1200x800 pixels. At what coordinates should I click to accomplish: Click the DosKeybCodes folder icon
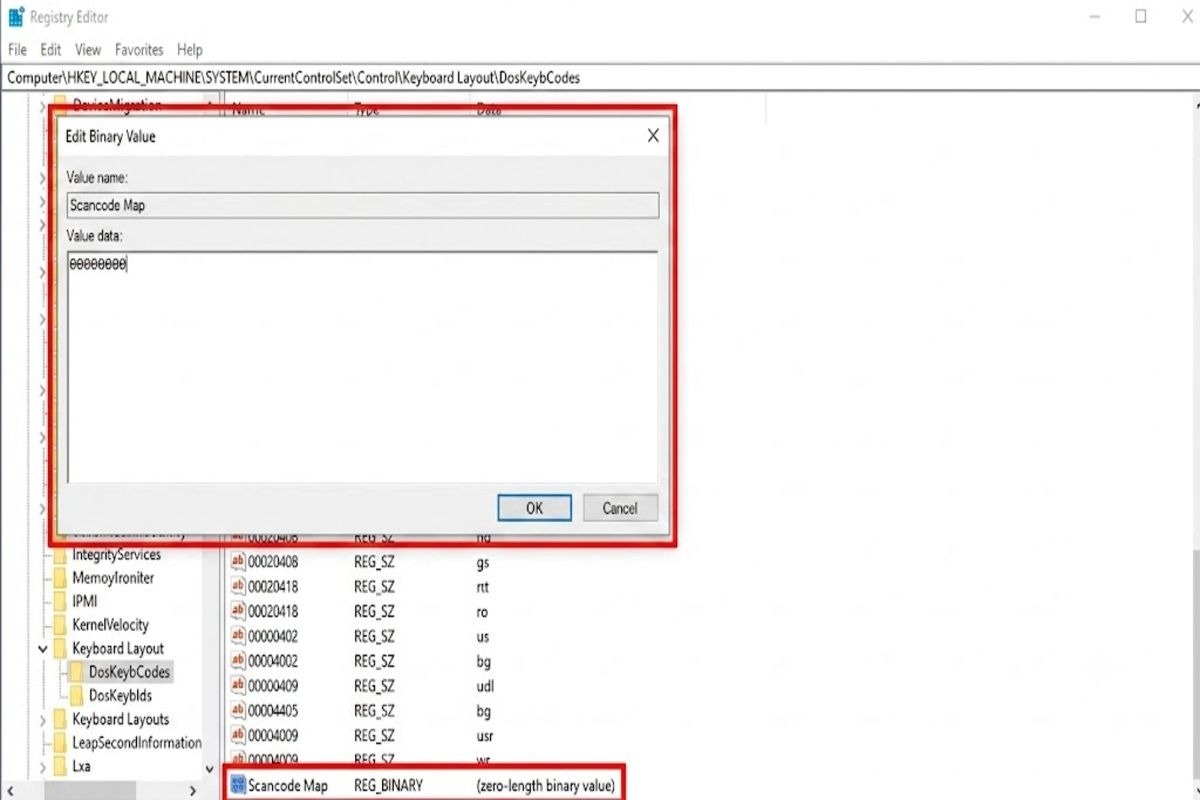pos(77,672)
